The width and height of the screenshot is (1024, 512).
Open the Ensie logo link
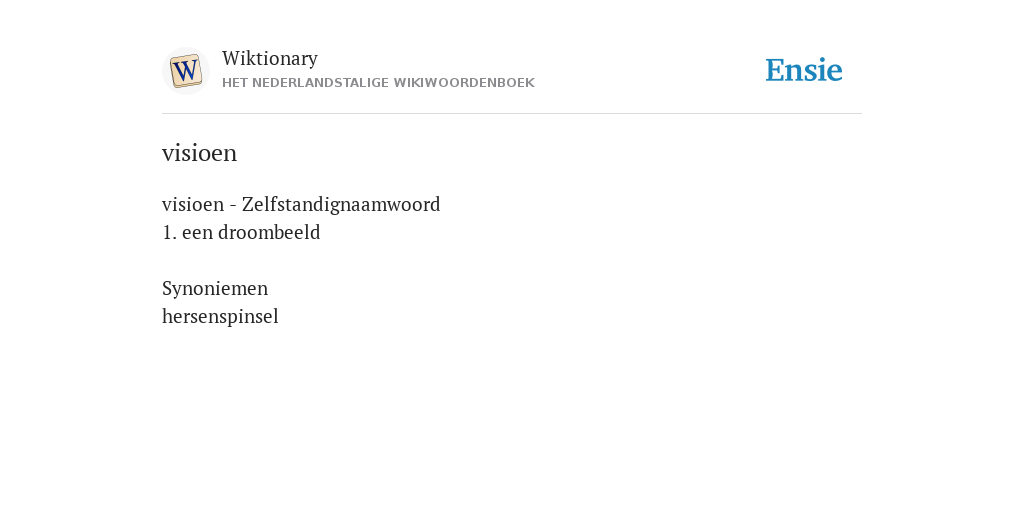click(804, 70)
